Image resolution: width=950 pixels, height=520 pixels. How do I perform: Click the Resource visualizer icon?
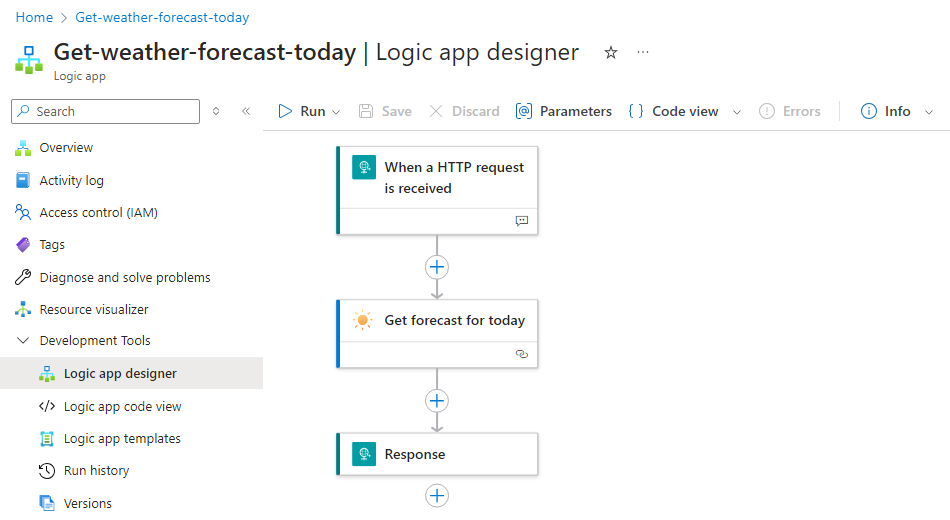[x=23, y=309]
